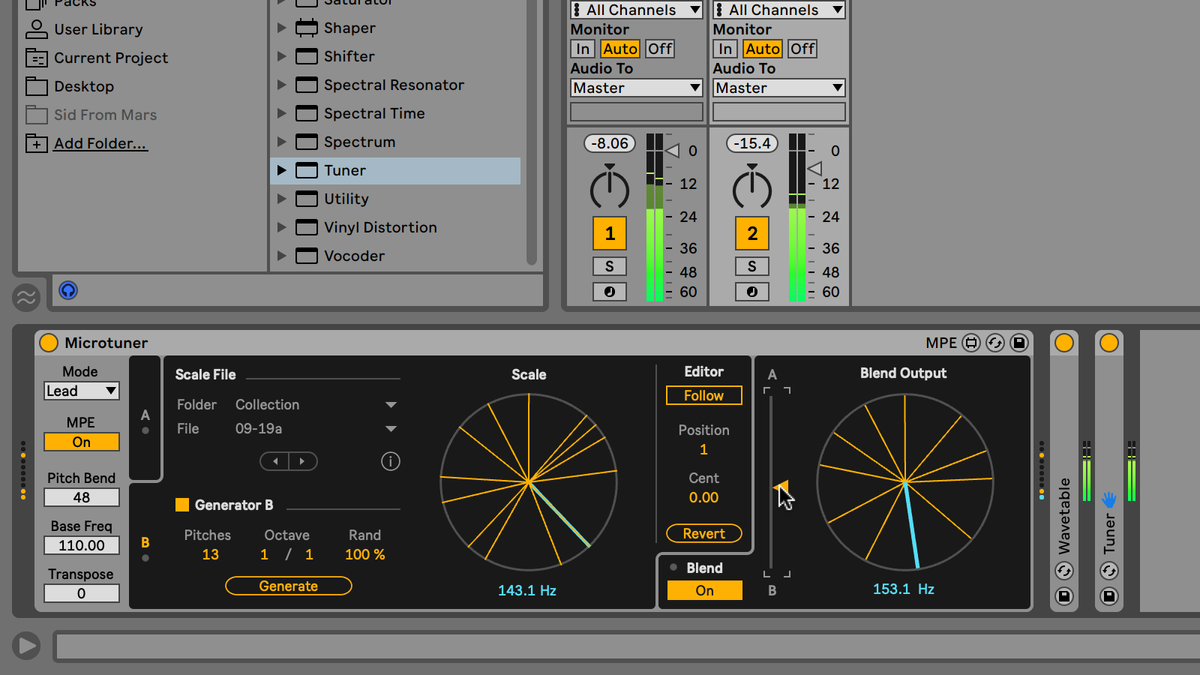This screenshot has width=1200, height=675.
Task: Toggle the Generator B section on
Action: (x=184, y=505)
